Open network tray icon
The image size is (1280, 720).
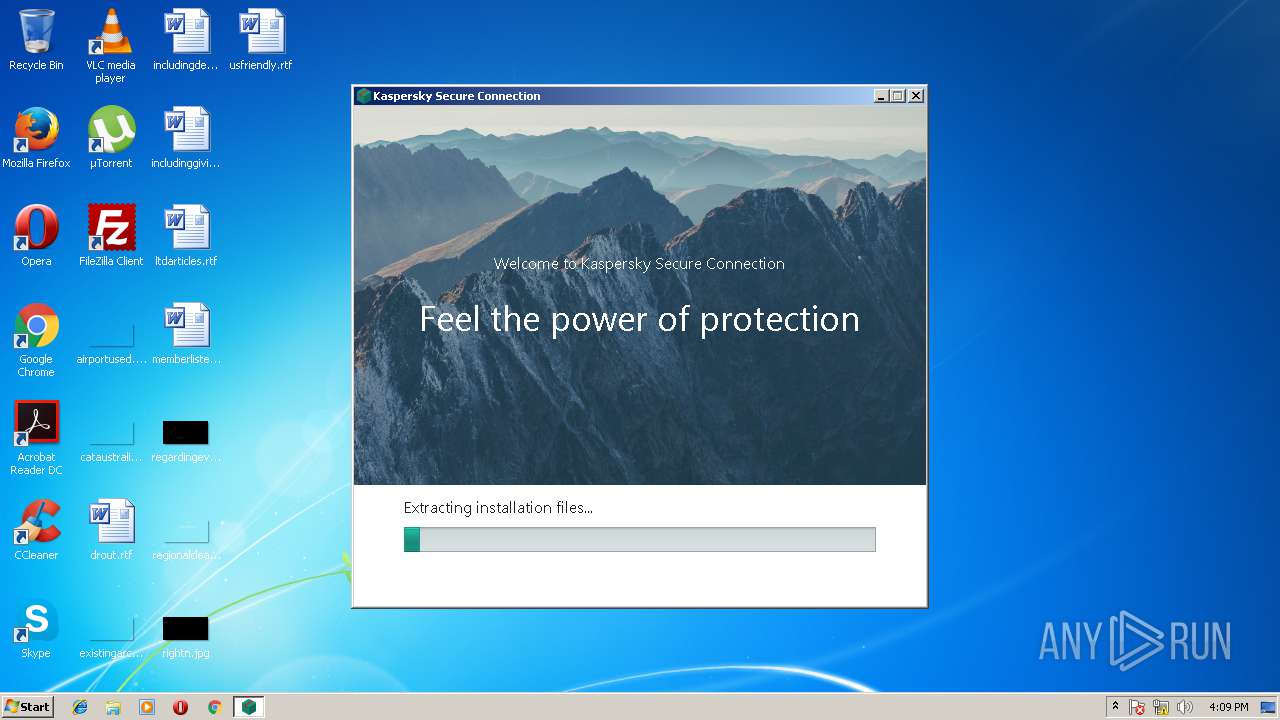click(x=1161, y=707)
